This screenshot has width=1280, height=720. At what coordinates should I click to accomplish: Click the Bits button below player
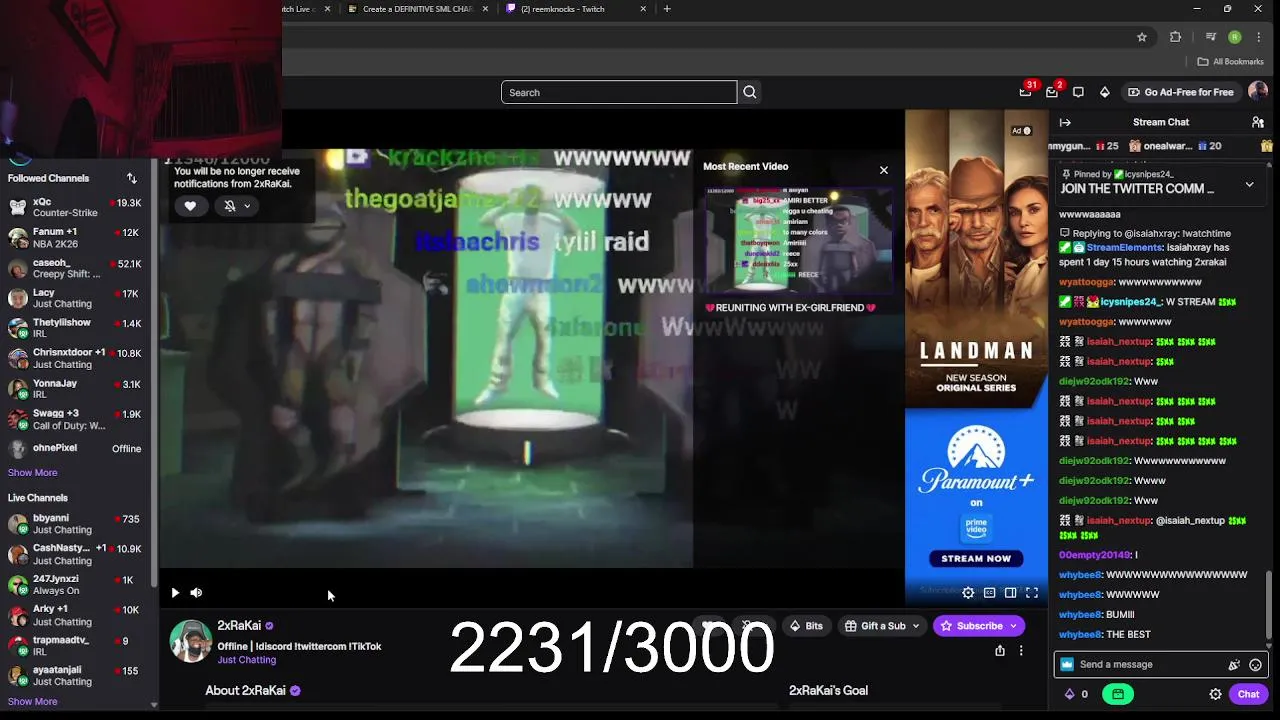pyautogui.click(x=806, y=626)
